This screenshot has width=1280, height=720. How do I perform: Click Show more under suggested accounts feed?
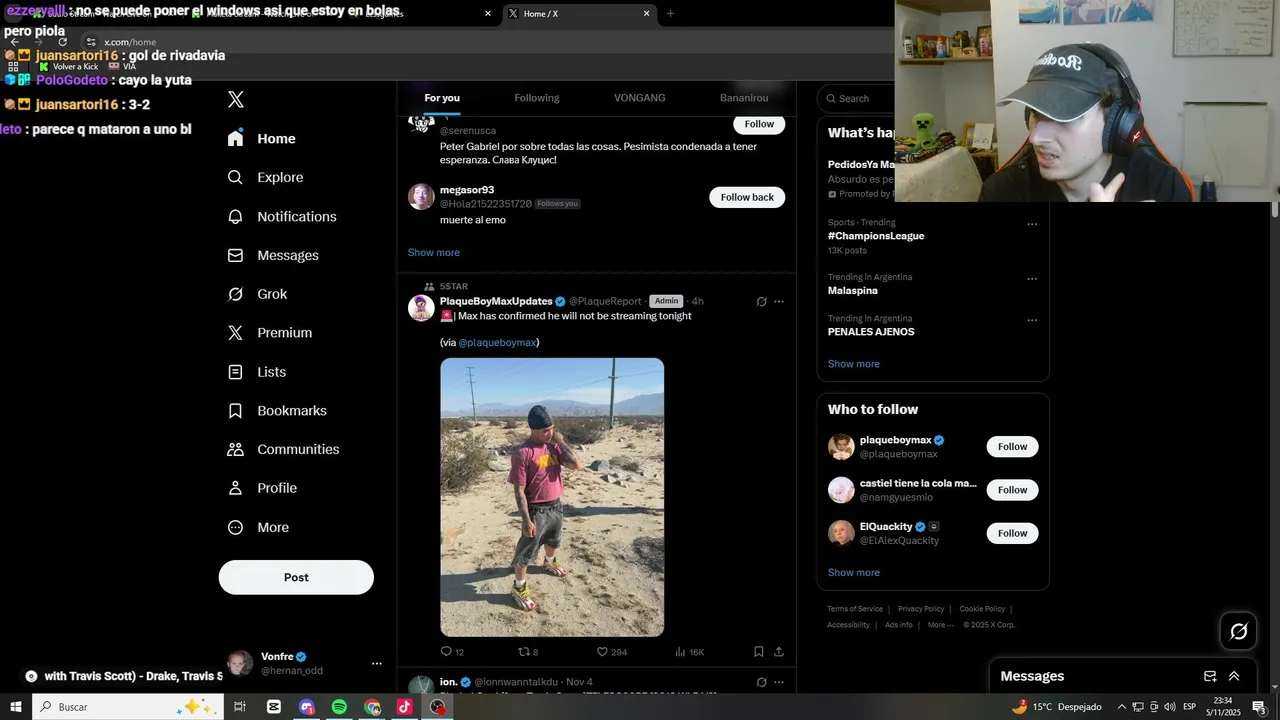(434, 253)
